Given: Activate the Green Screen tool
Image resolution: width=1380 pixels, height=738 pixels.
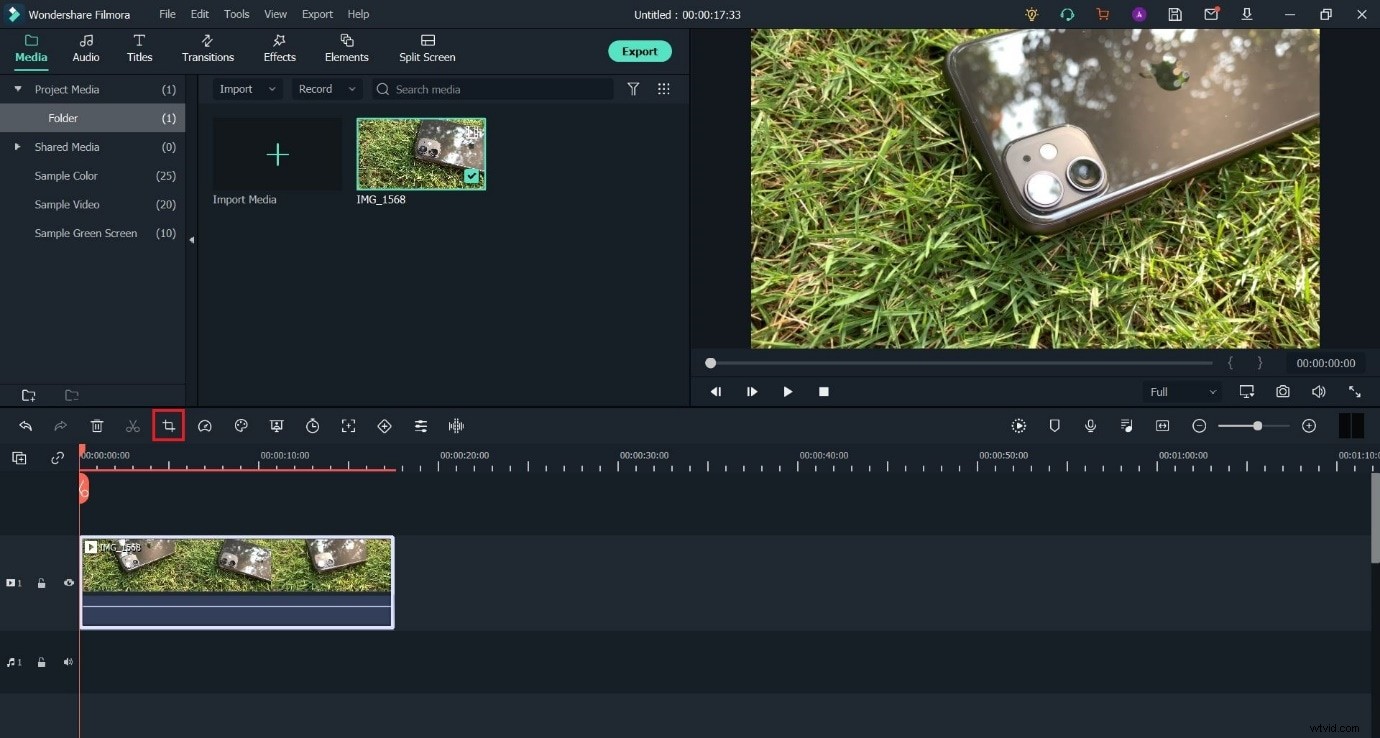Looking at the screenshot, I should [277, 426].
